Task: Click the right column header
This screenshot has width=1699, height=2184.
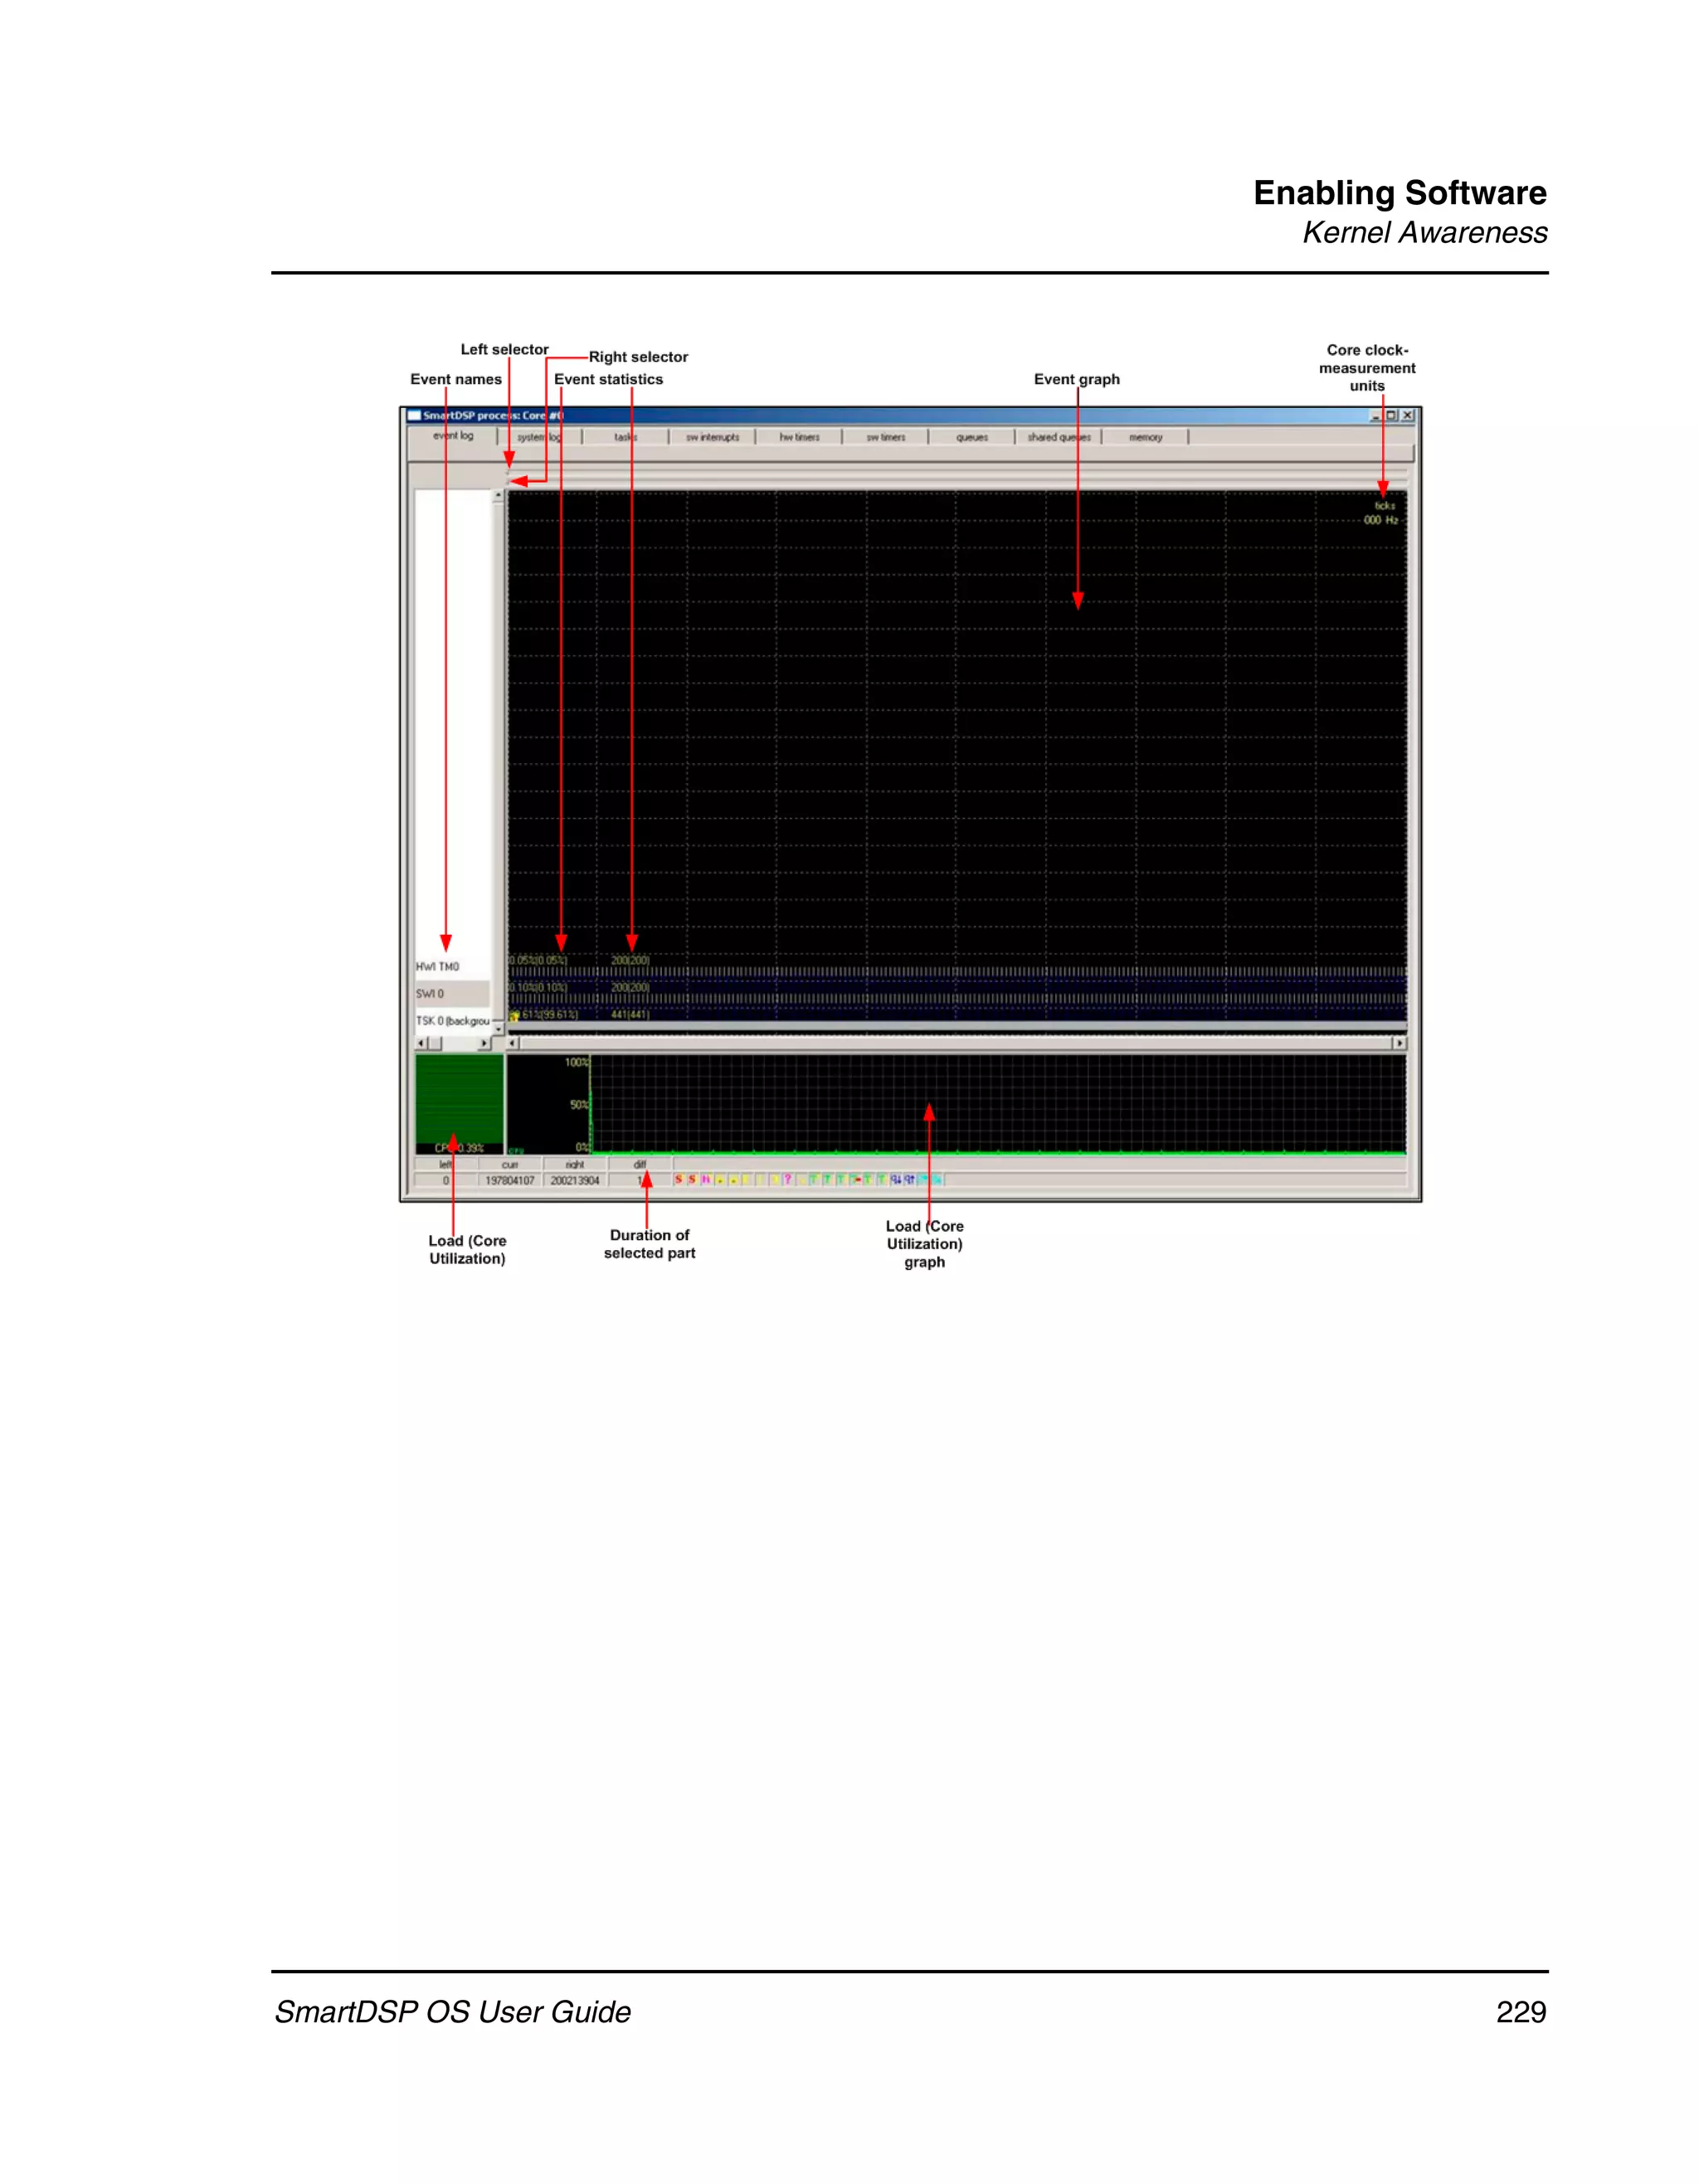Action: pos(575,1165)
